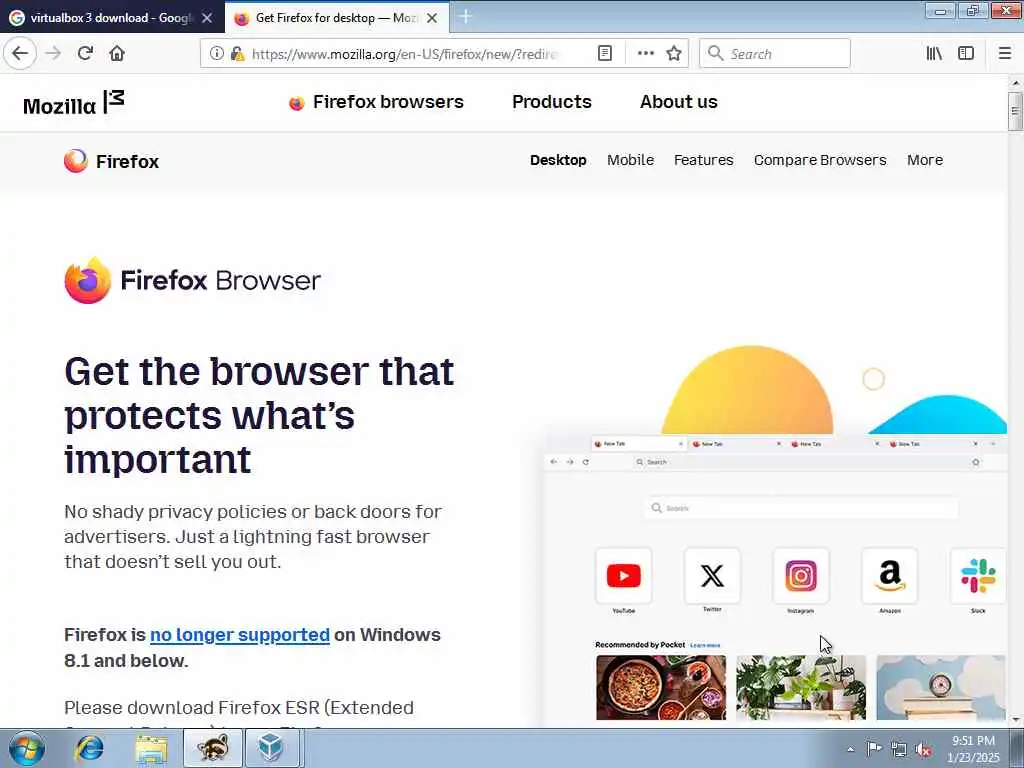Click the Firefox logo in sub-navigation
Image resolution: width=1024 pixels, height=768 pixels.
pos(111,161)
